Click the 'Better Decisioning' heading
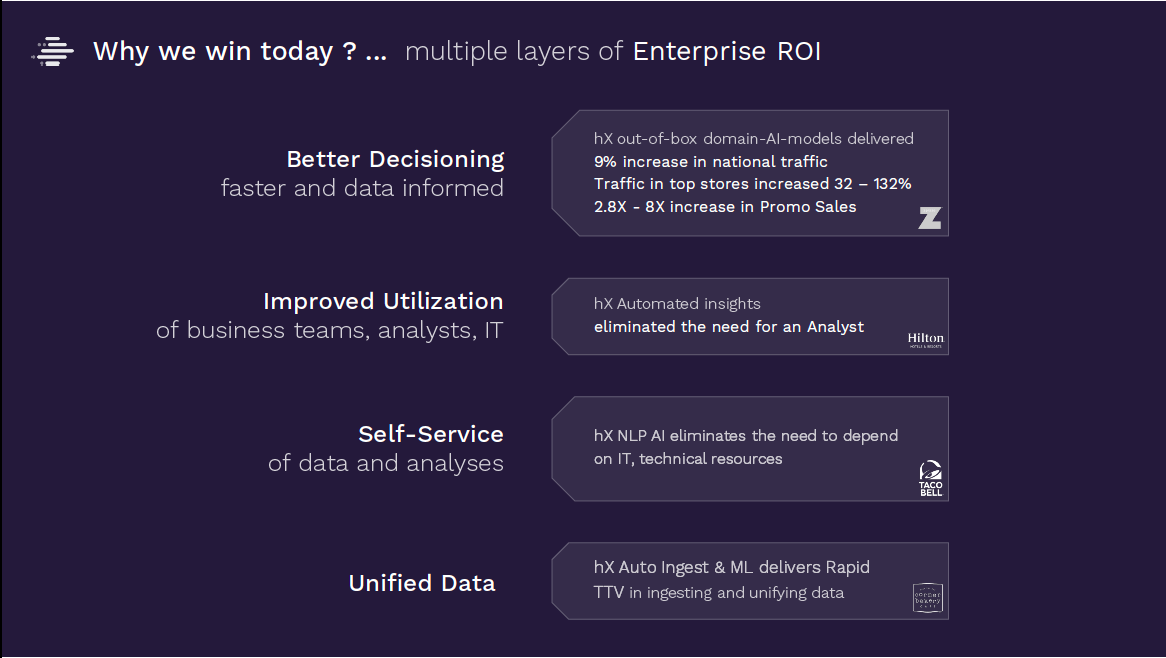The image size is (1166, 658). (x=395, y=159)
